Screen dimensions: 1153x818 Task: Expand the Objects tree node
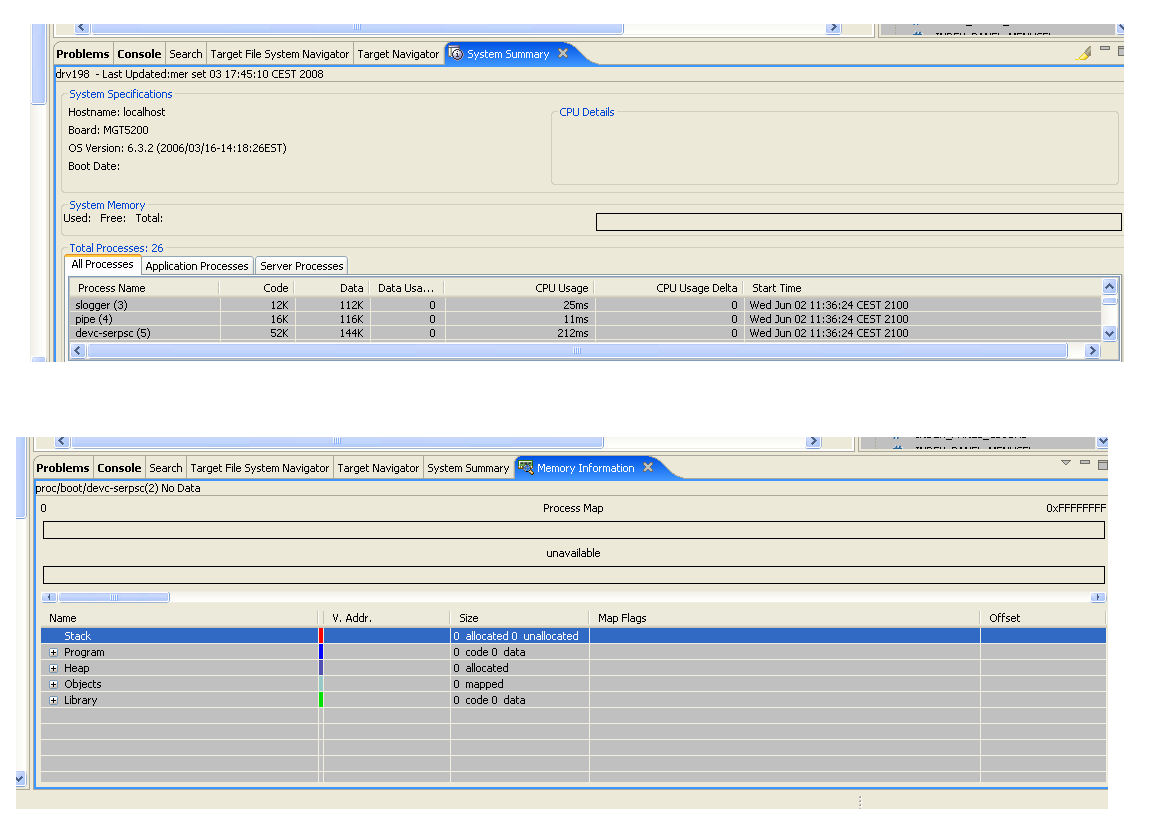pos(53,684)
